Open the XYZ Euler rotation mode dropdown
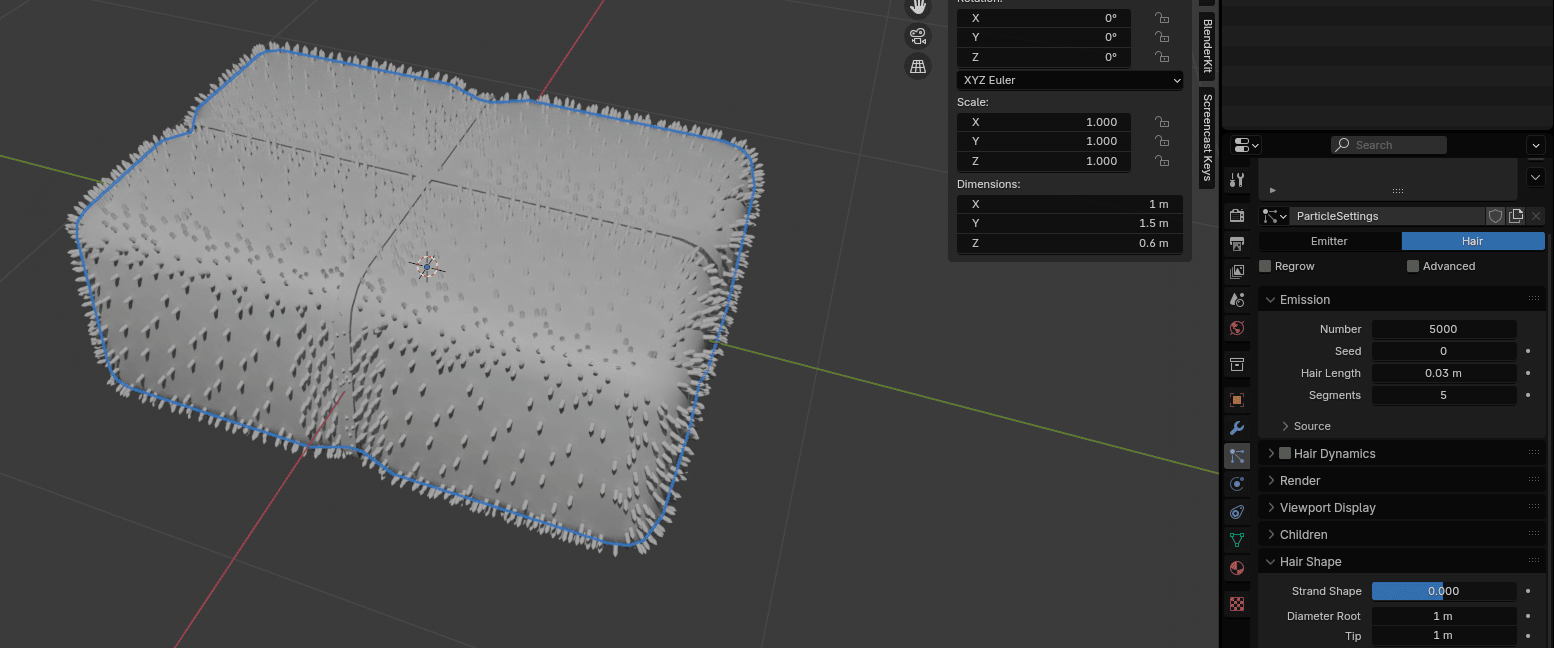The height and width of the screenshot is (648, 1554). click(x=1070, y=80)
